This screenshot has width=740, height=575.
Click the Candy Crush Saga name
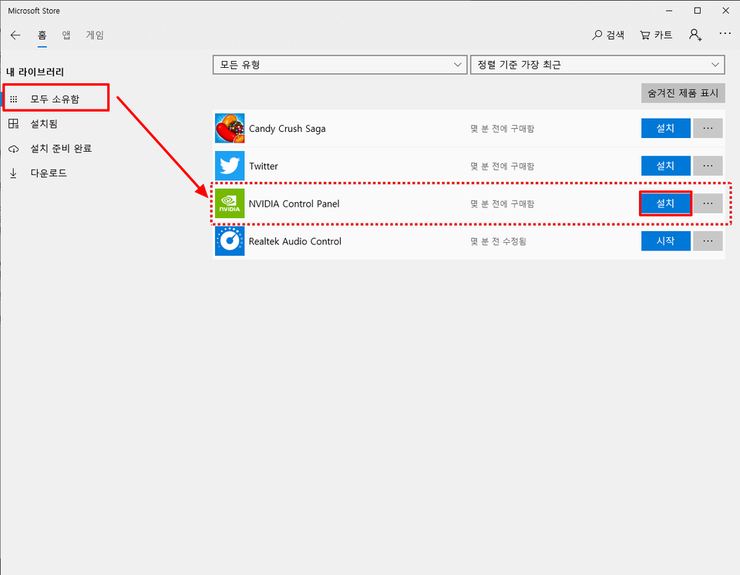tap(287, 128)
